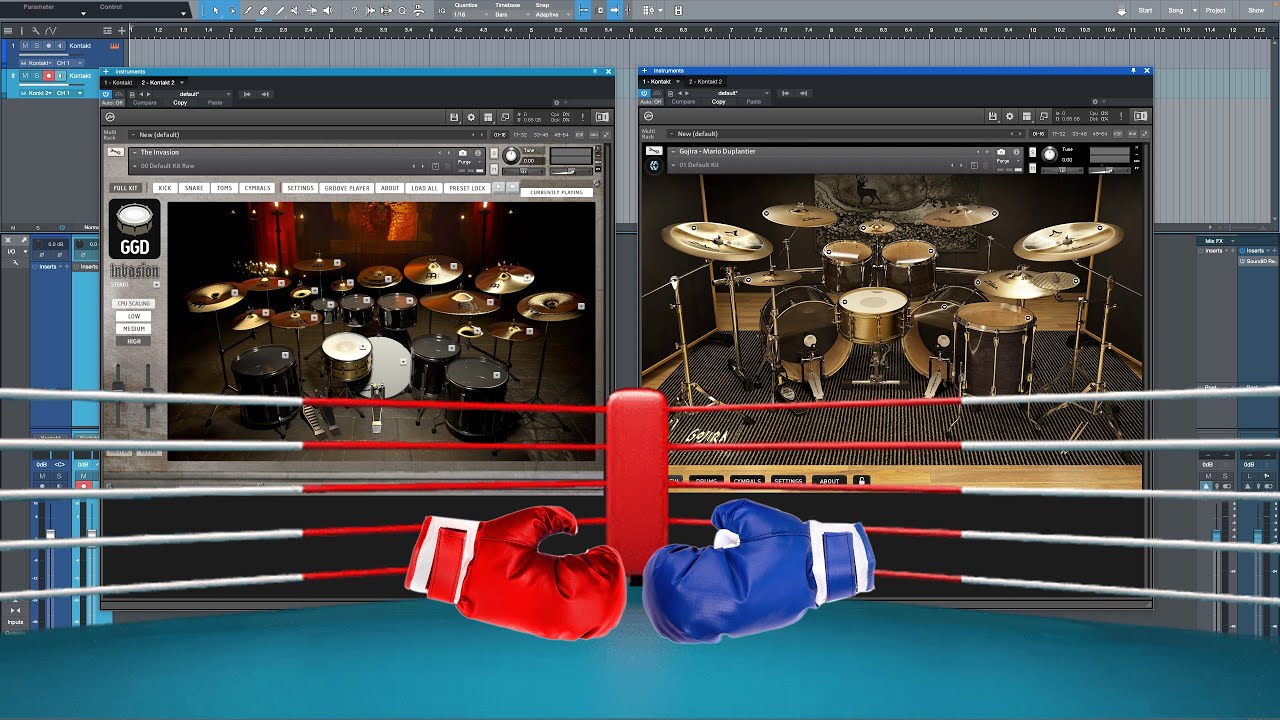Click the Kontakt save disk icon, left window
The height and width of the screenshot is (720, 1280).
pyautogui.click(x=454, y=117)
